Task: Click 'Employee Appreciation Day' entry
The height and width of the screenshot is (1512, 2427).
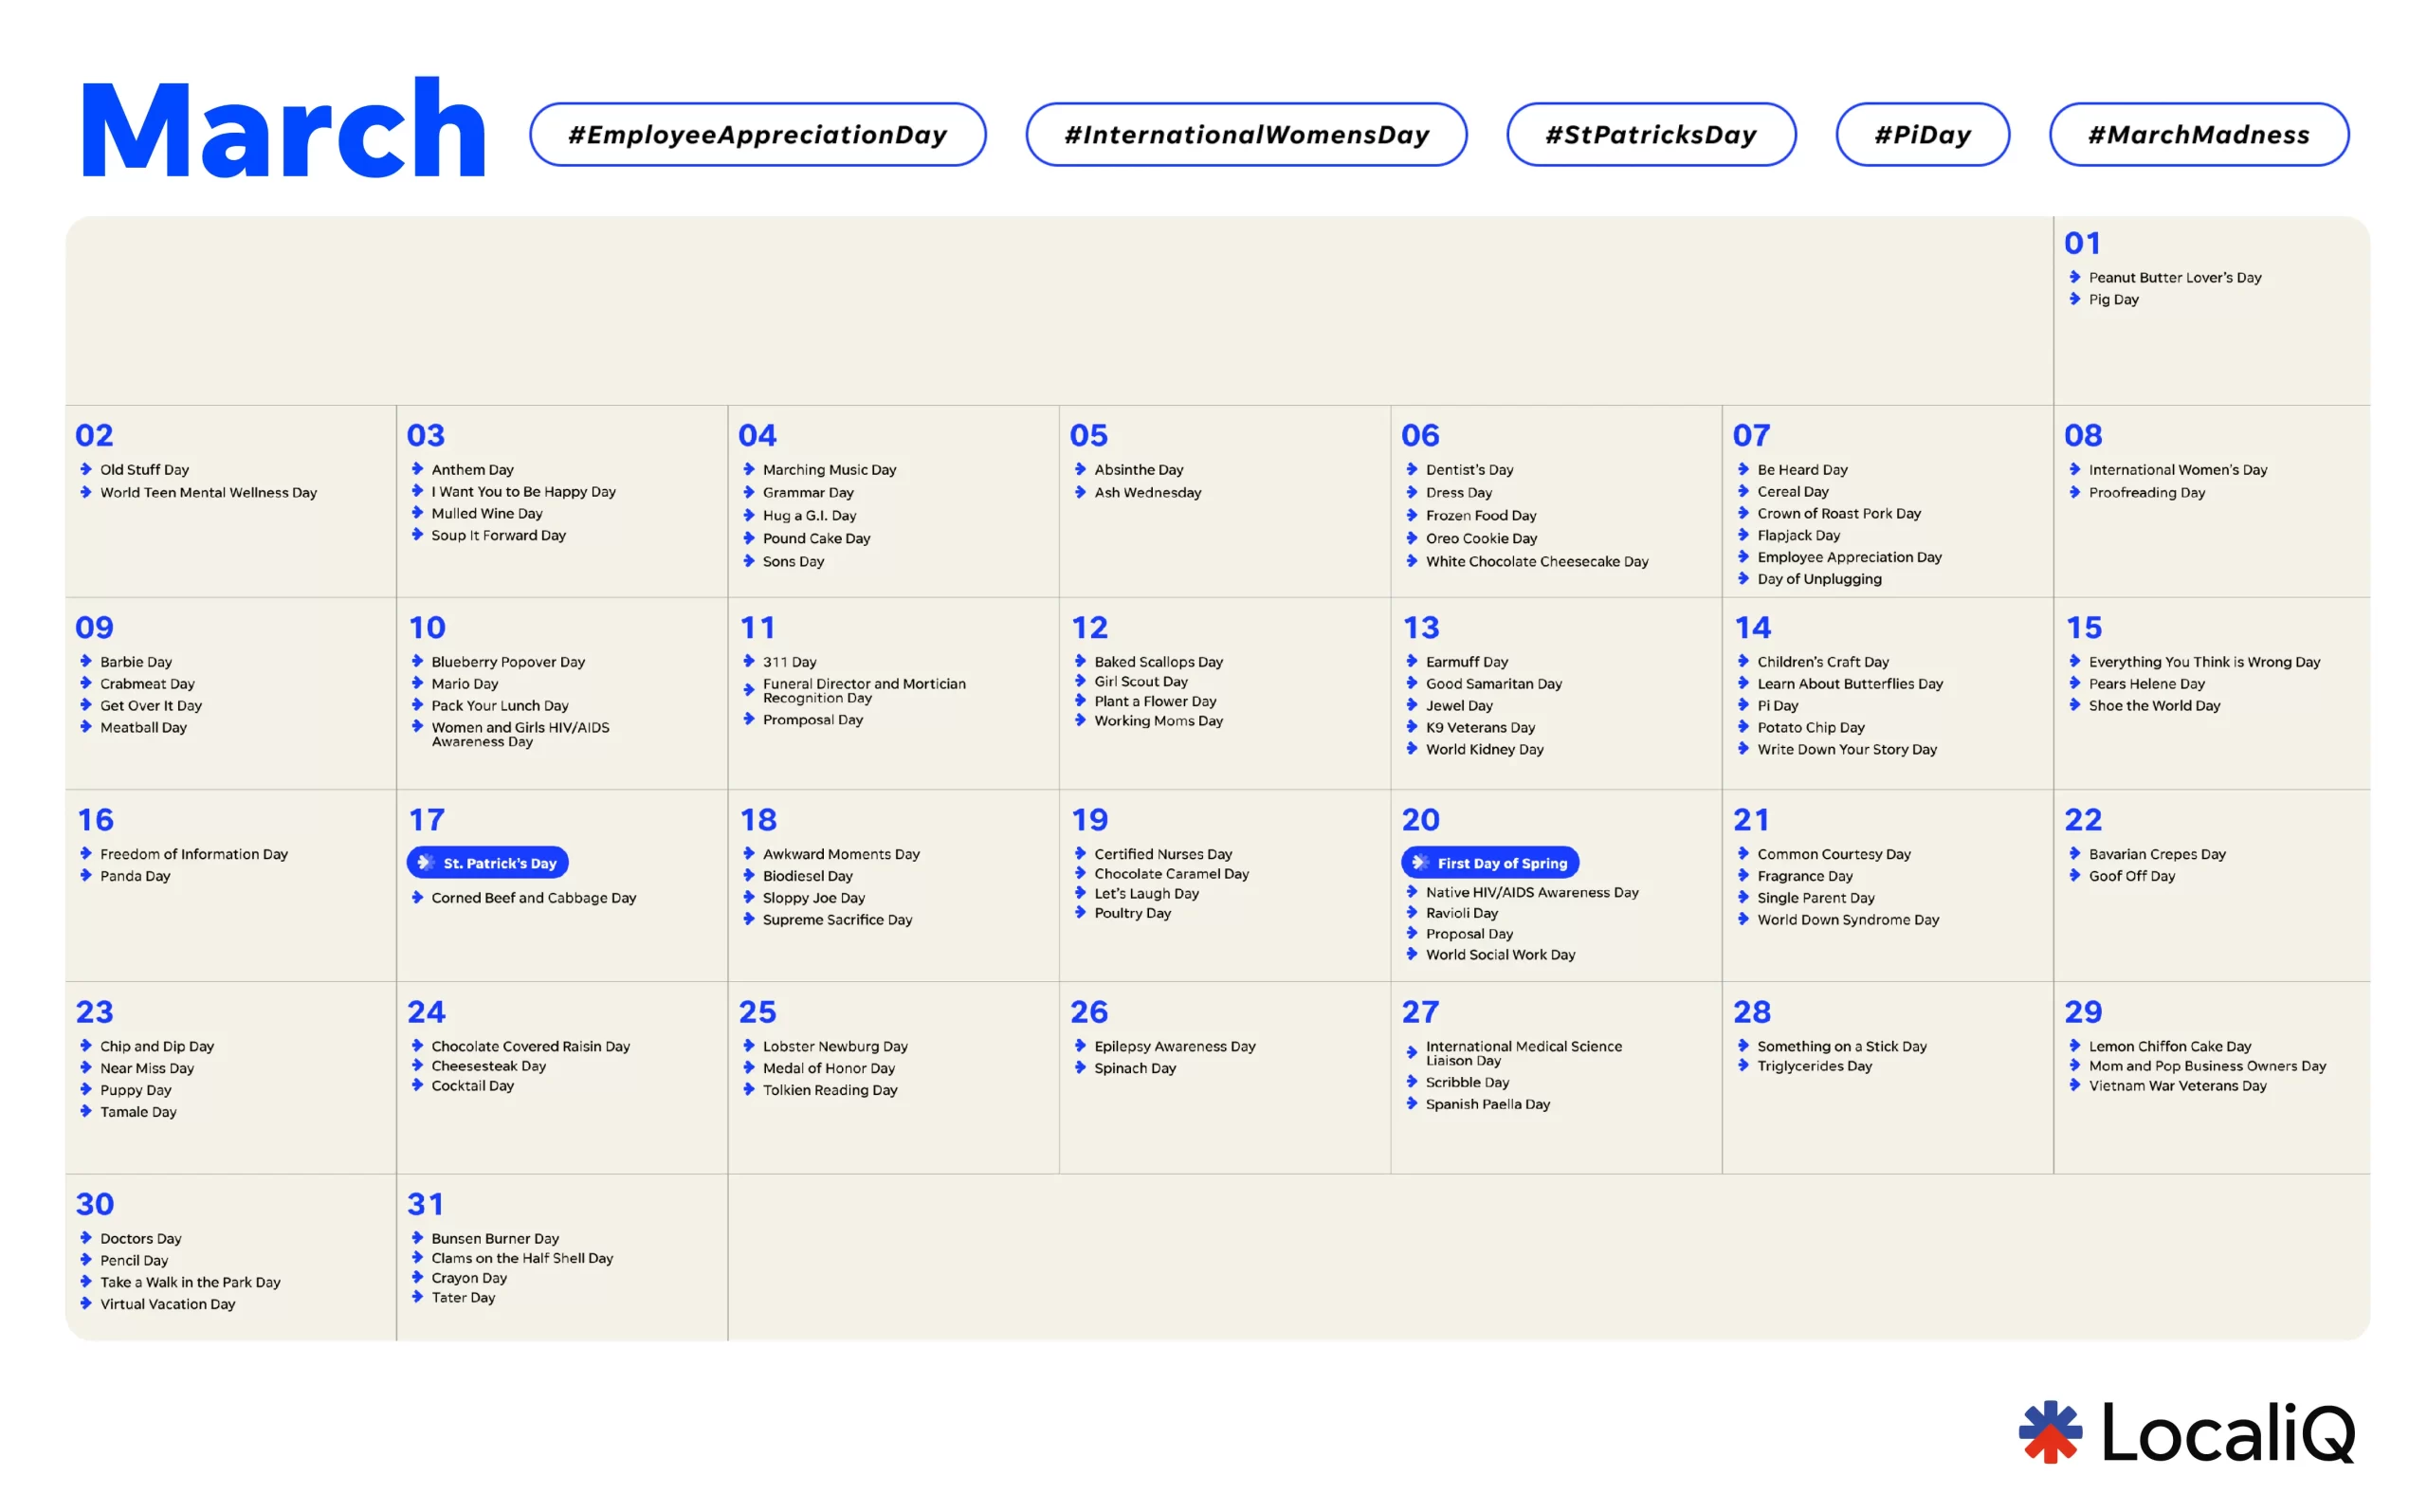Action: pos(1849,557)
